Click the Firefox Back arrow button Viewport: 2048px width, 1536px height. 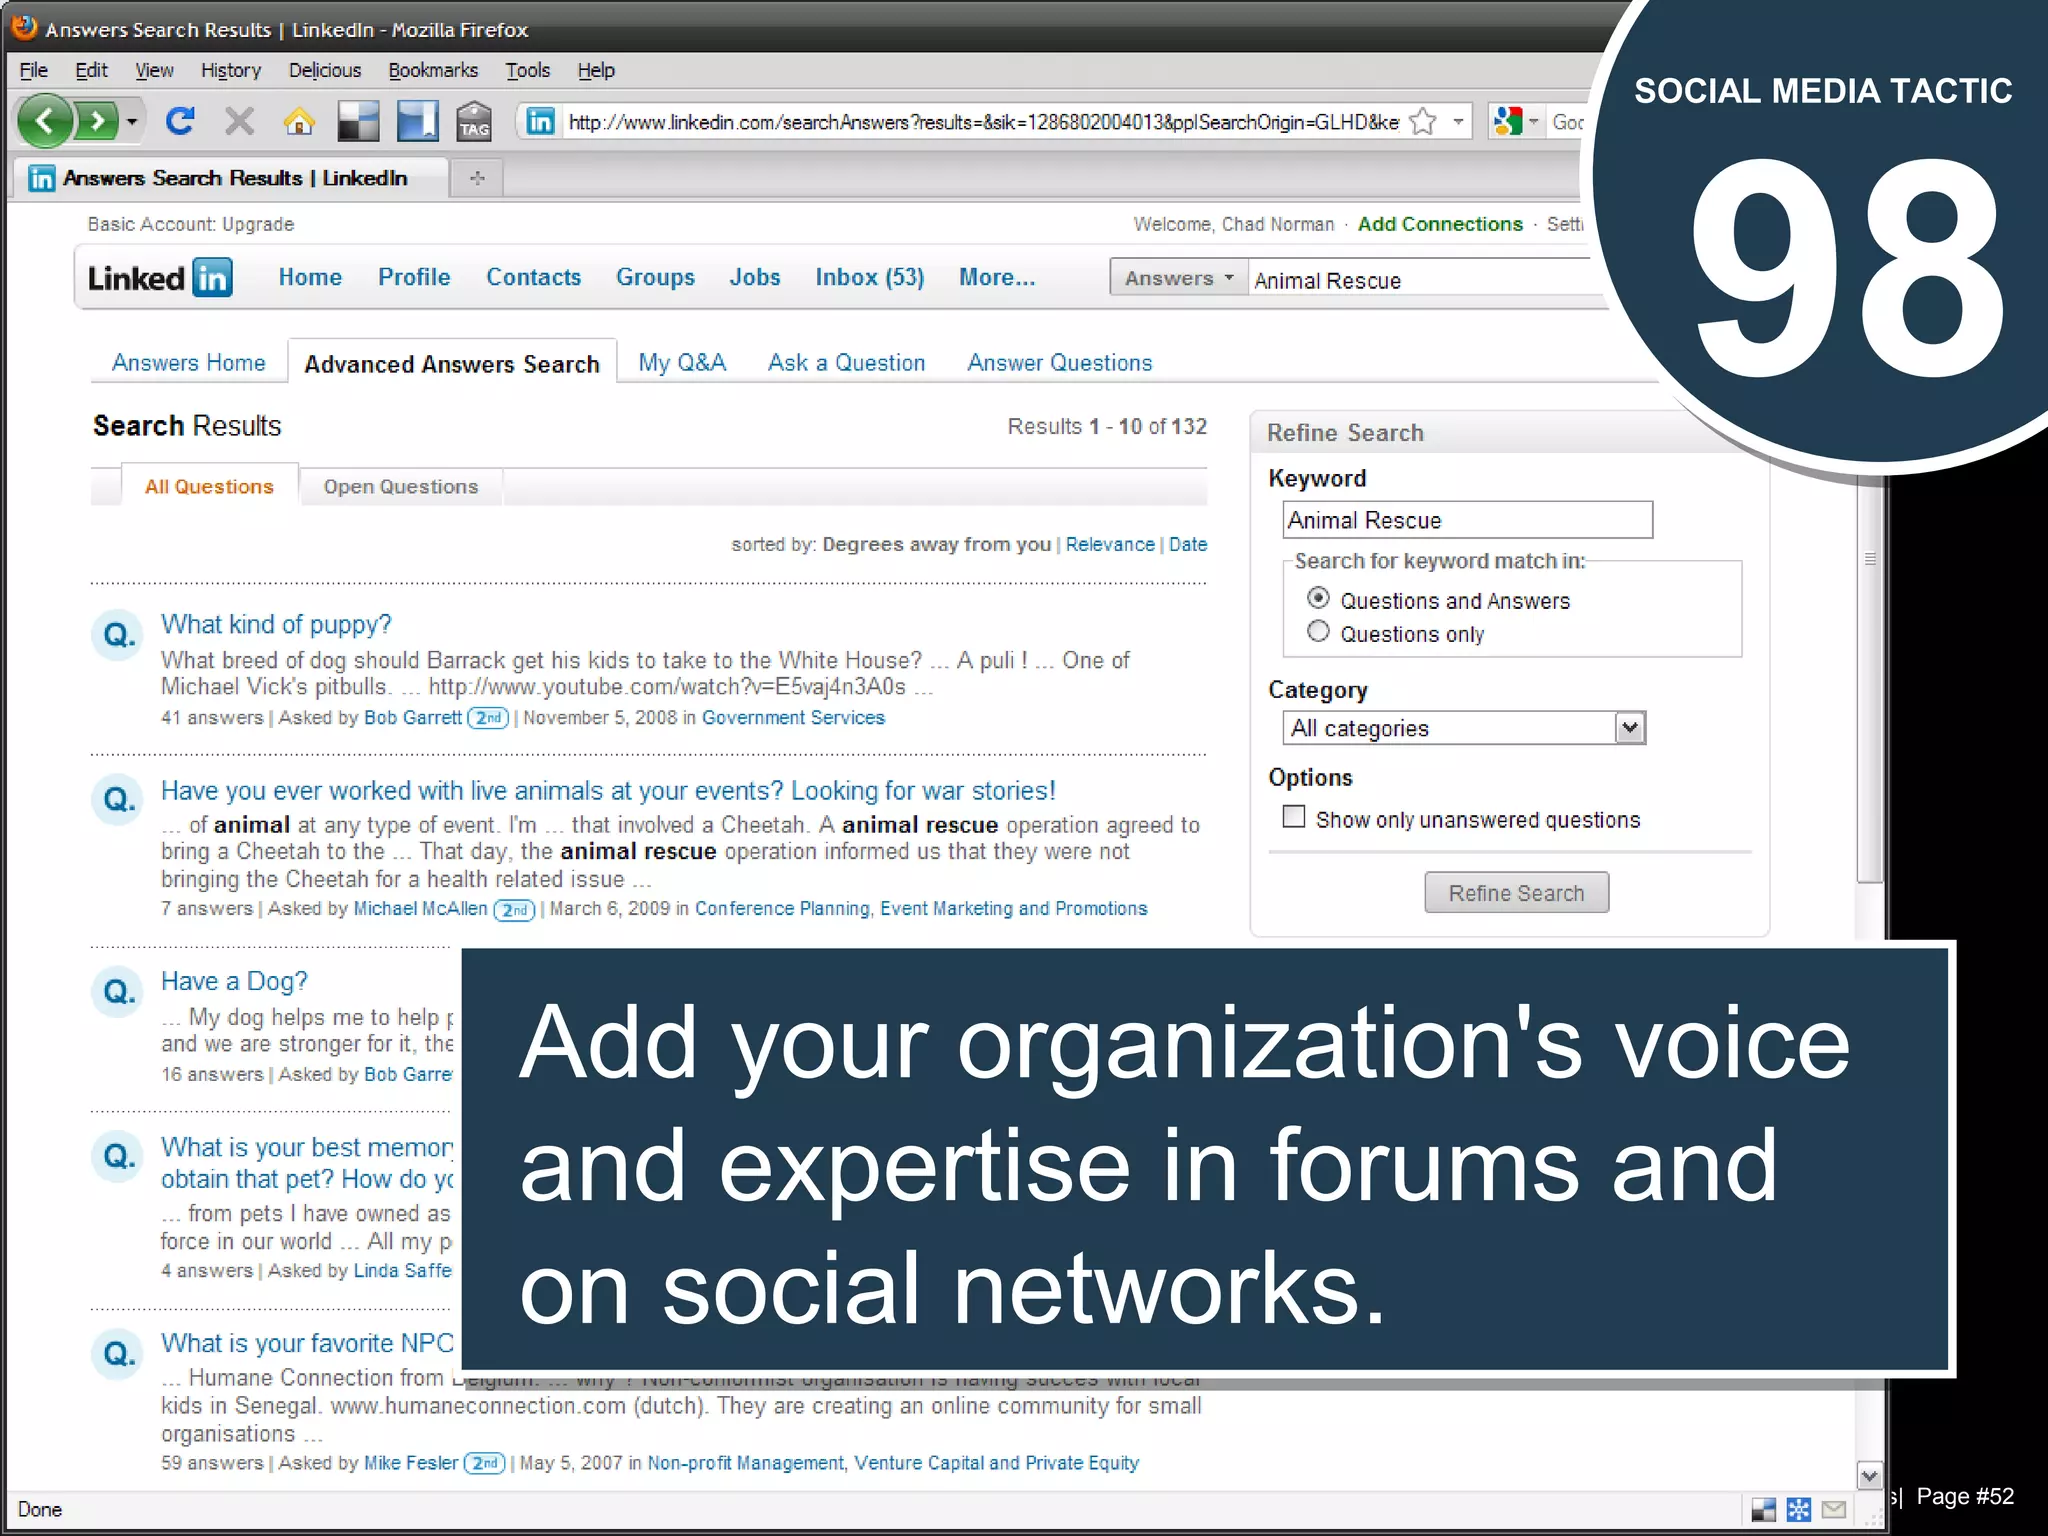45,122
